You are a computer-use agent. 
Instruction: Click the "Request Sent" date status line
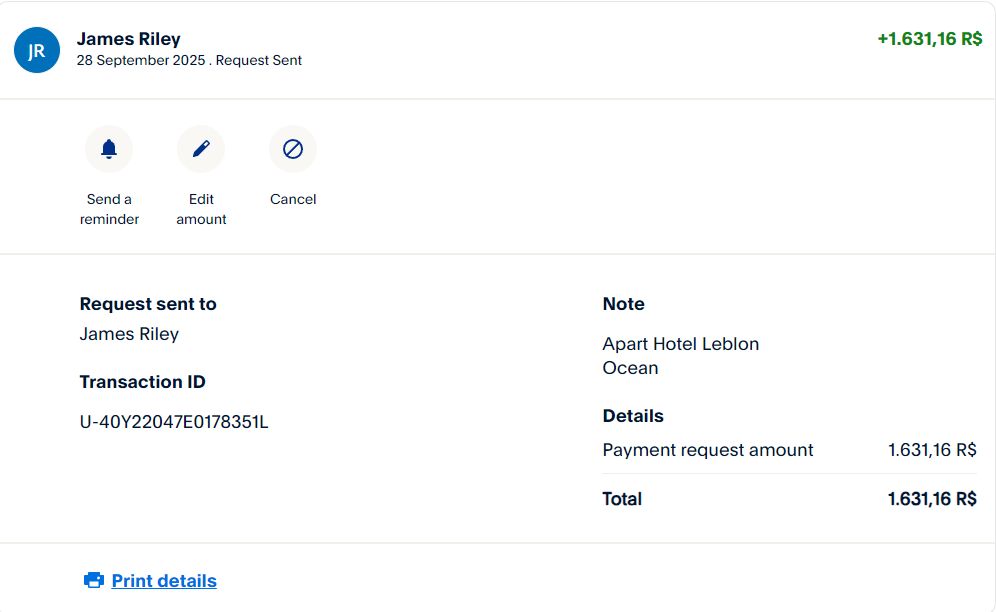189,60
